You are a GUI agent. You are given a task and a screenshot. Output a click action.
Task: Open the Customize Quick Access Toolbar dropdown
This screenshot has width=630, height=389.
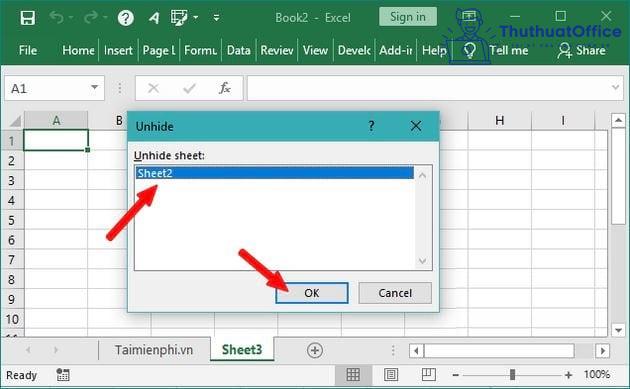[216, 18]
